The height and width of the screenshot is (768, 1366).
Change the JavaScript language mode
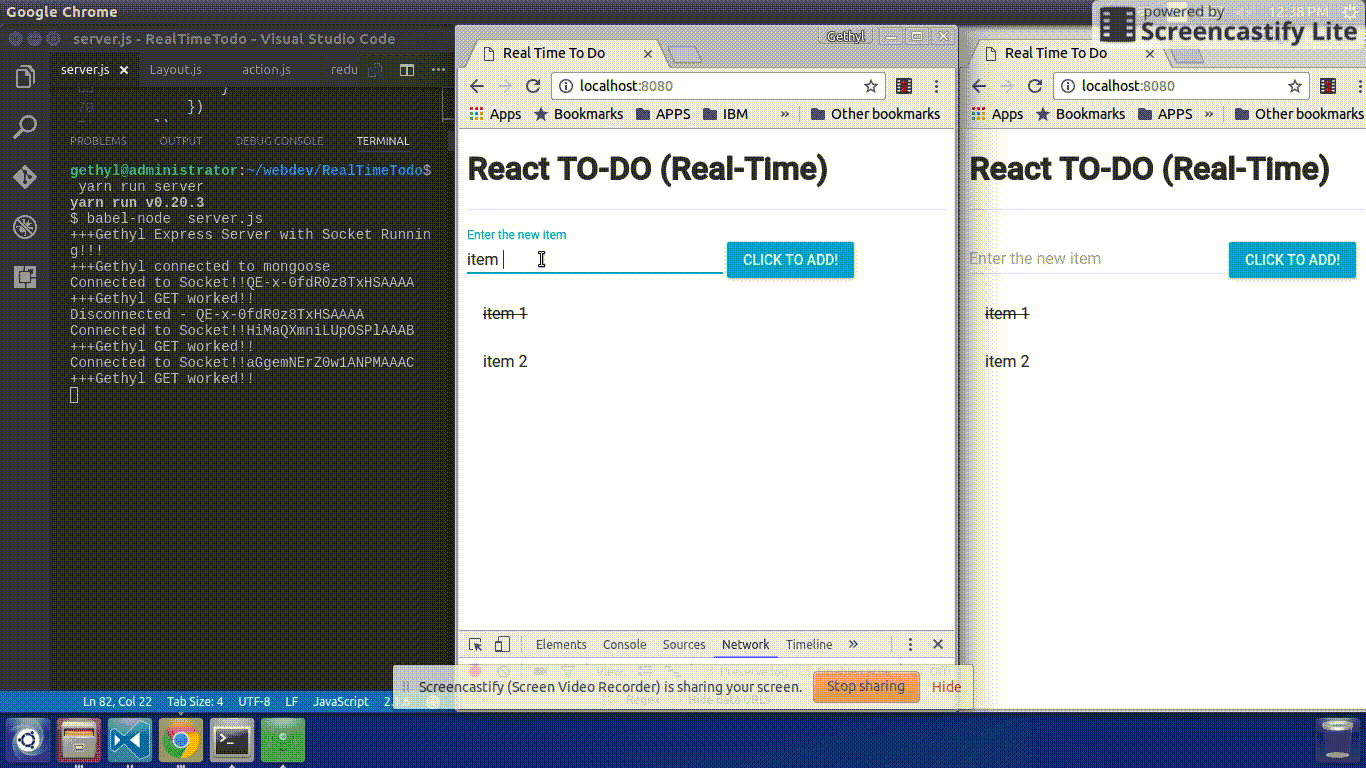click(341, 702)
